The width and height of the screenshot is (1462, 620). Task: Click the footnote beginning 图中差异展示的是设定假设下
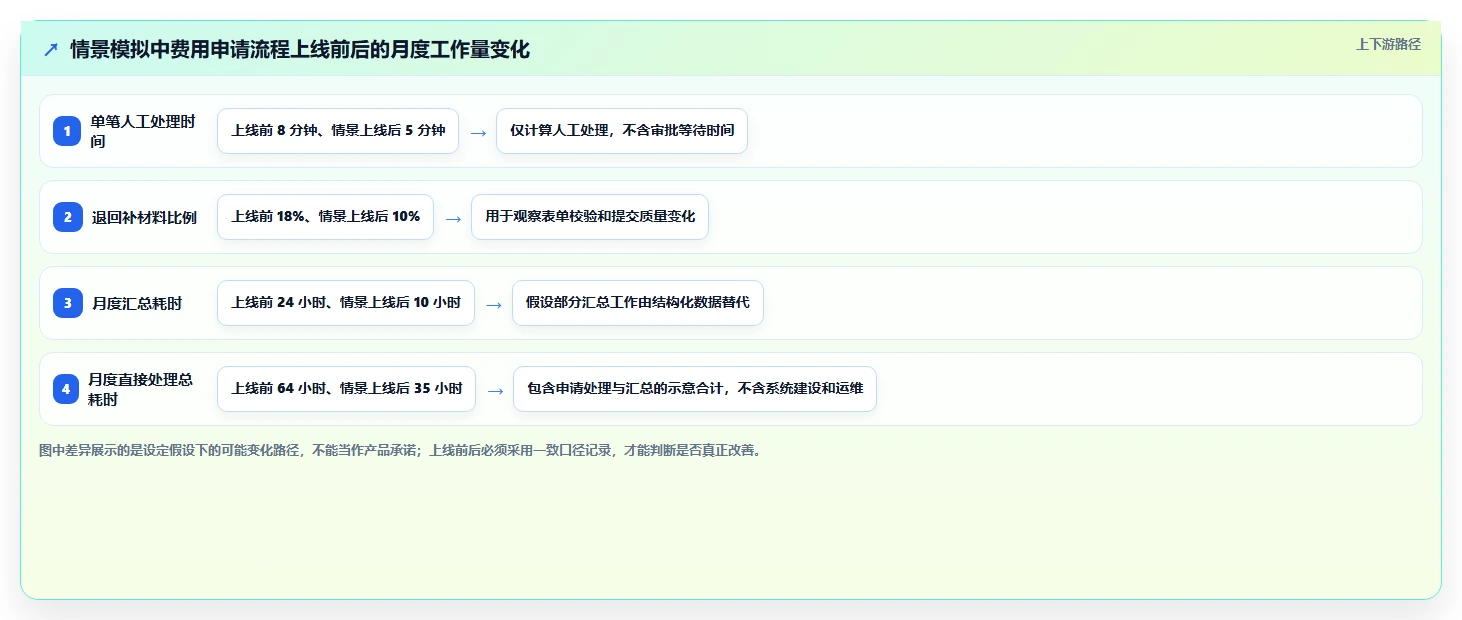(x=402, y=450)
